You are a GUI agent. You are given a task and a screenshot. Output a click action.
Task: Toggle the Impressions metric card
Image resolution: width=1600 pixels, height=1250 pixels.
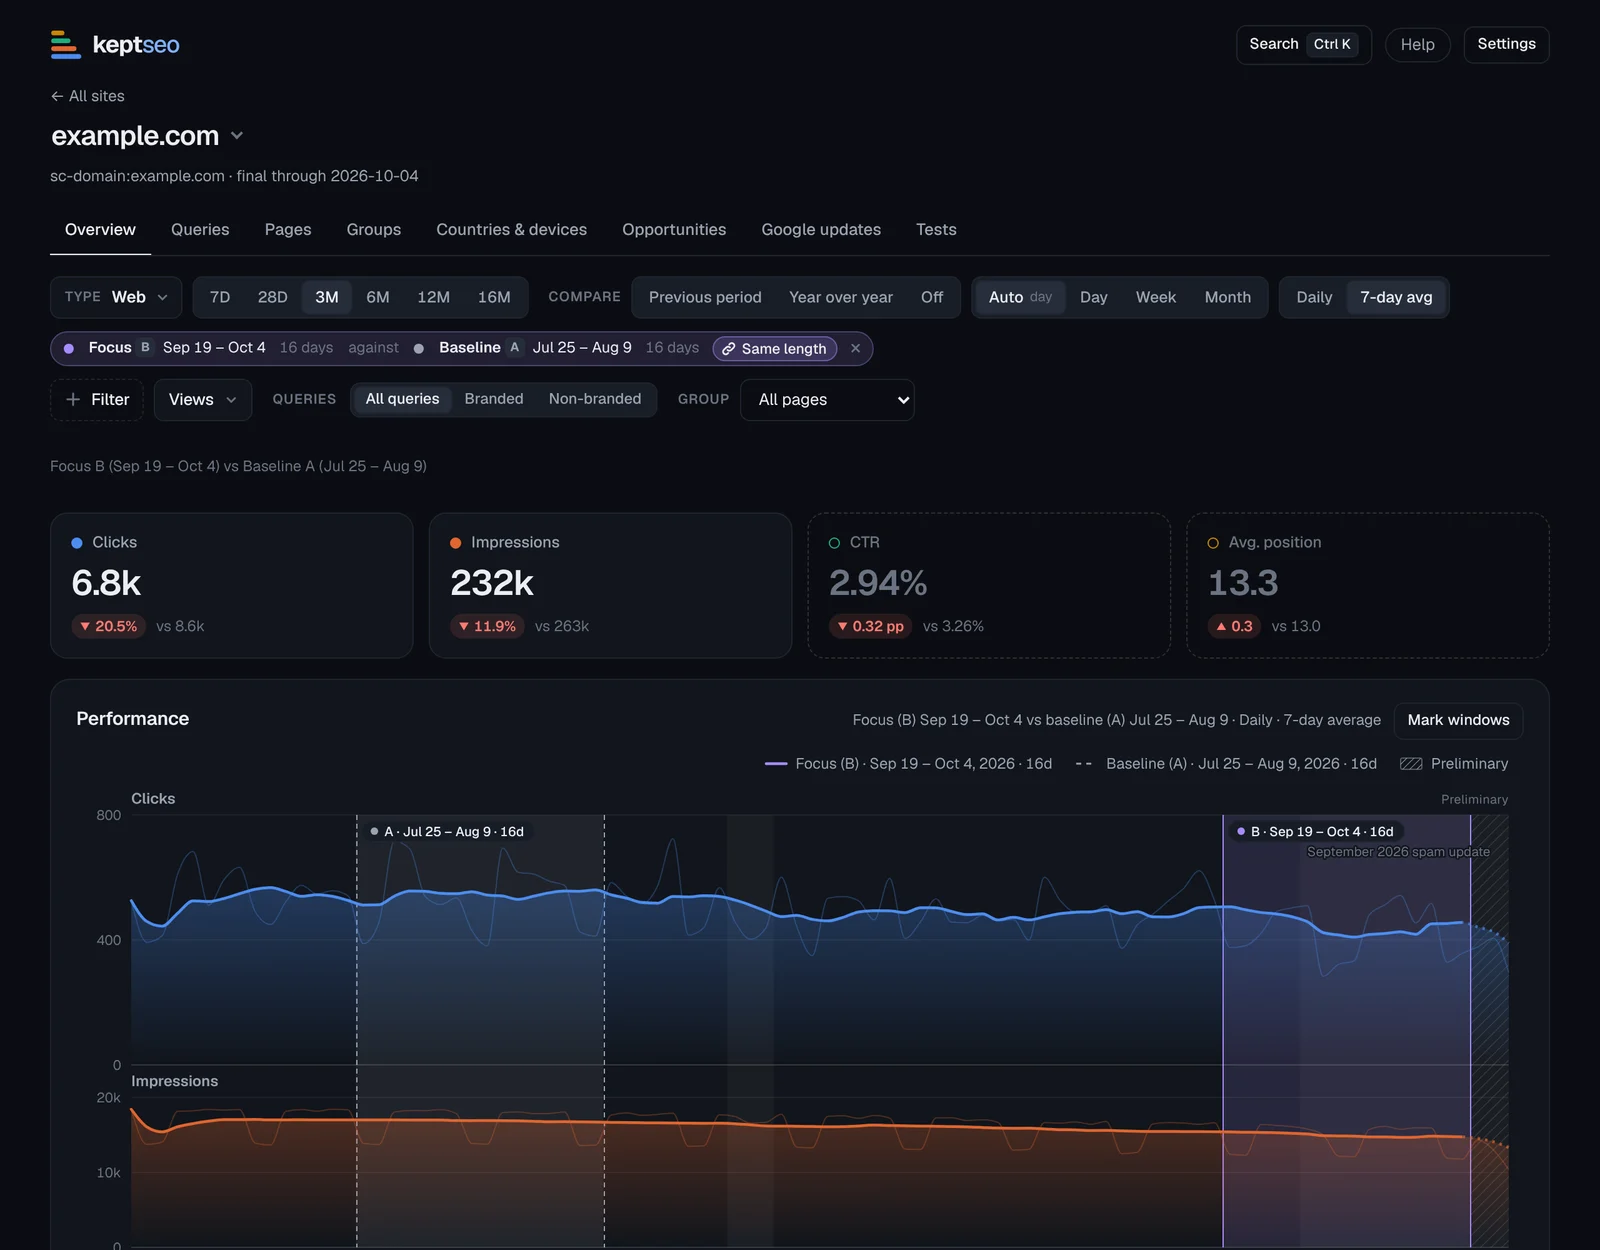(610, 585)
